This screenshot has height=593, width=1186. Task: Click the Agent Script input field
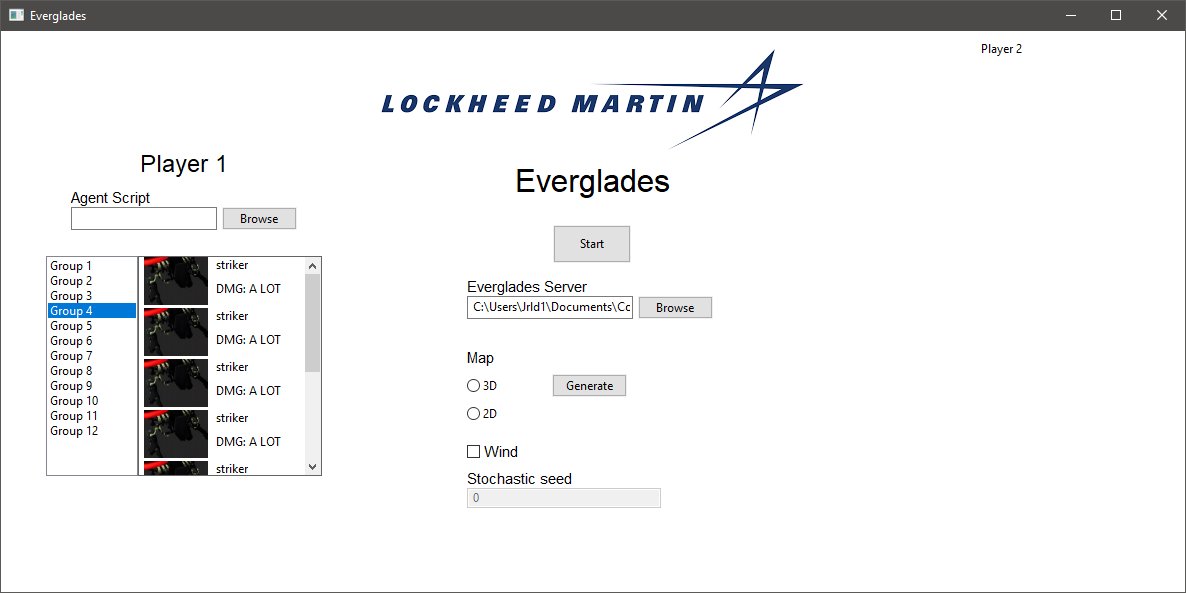click(x=144, y=219)
